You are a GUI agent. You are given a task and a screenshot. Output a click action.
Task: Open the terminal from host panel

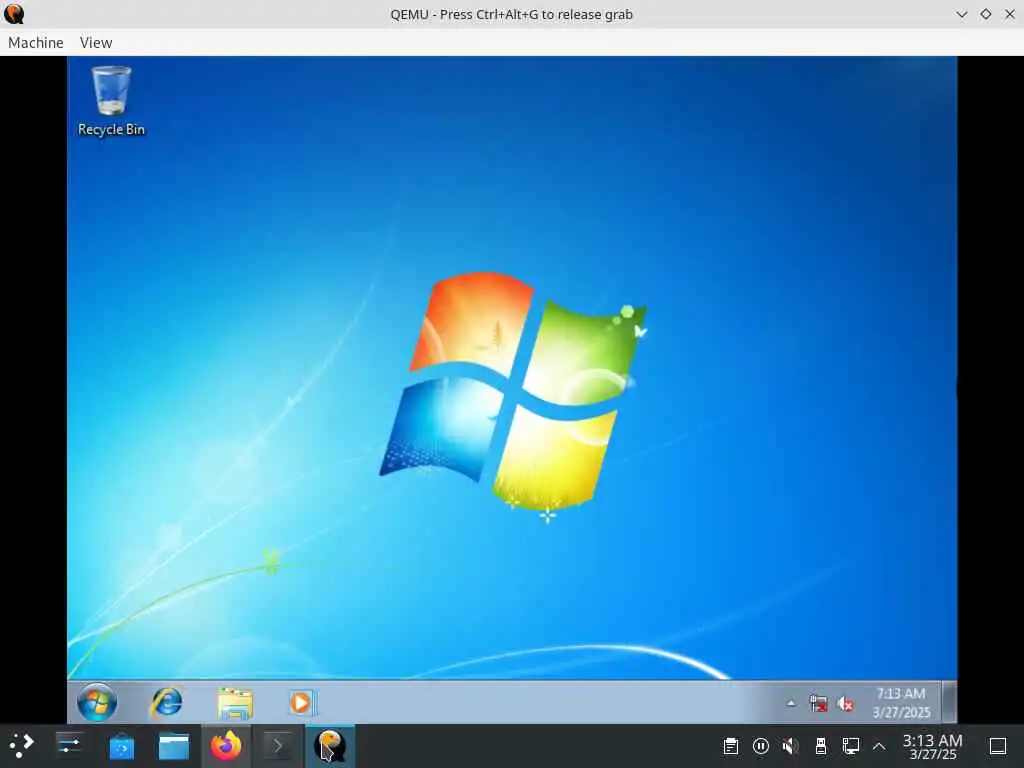[x=278, y=746]
